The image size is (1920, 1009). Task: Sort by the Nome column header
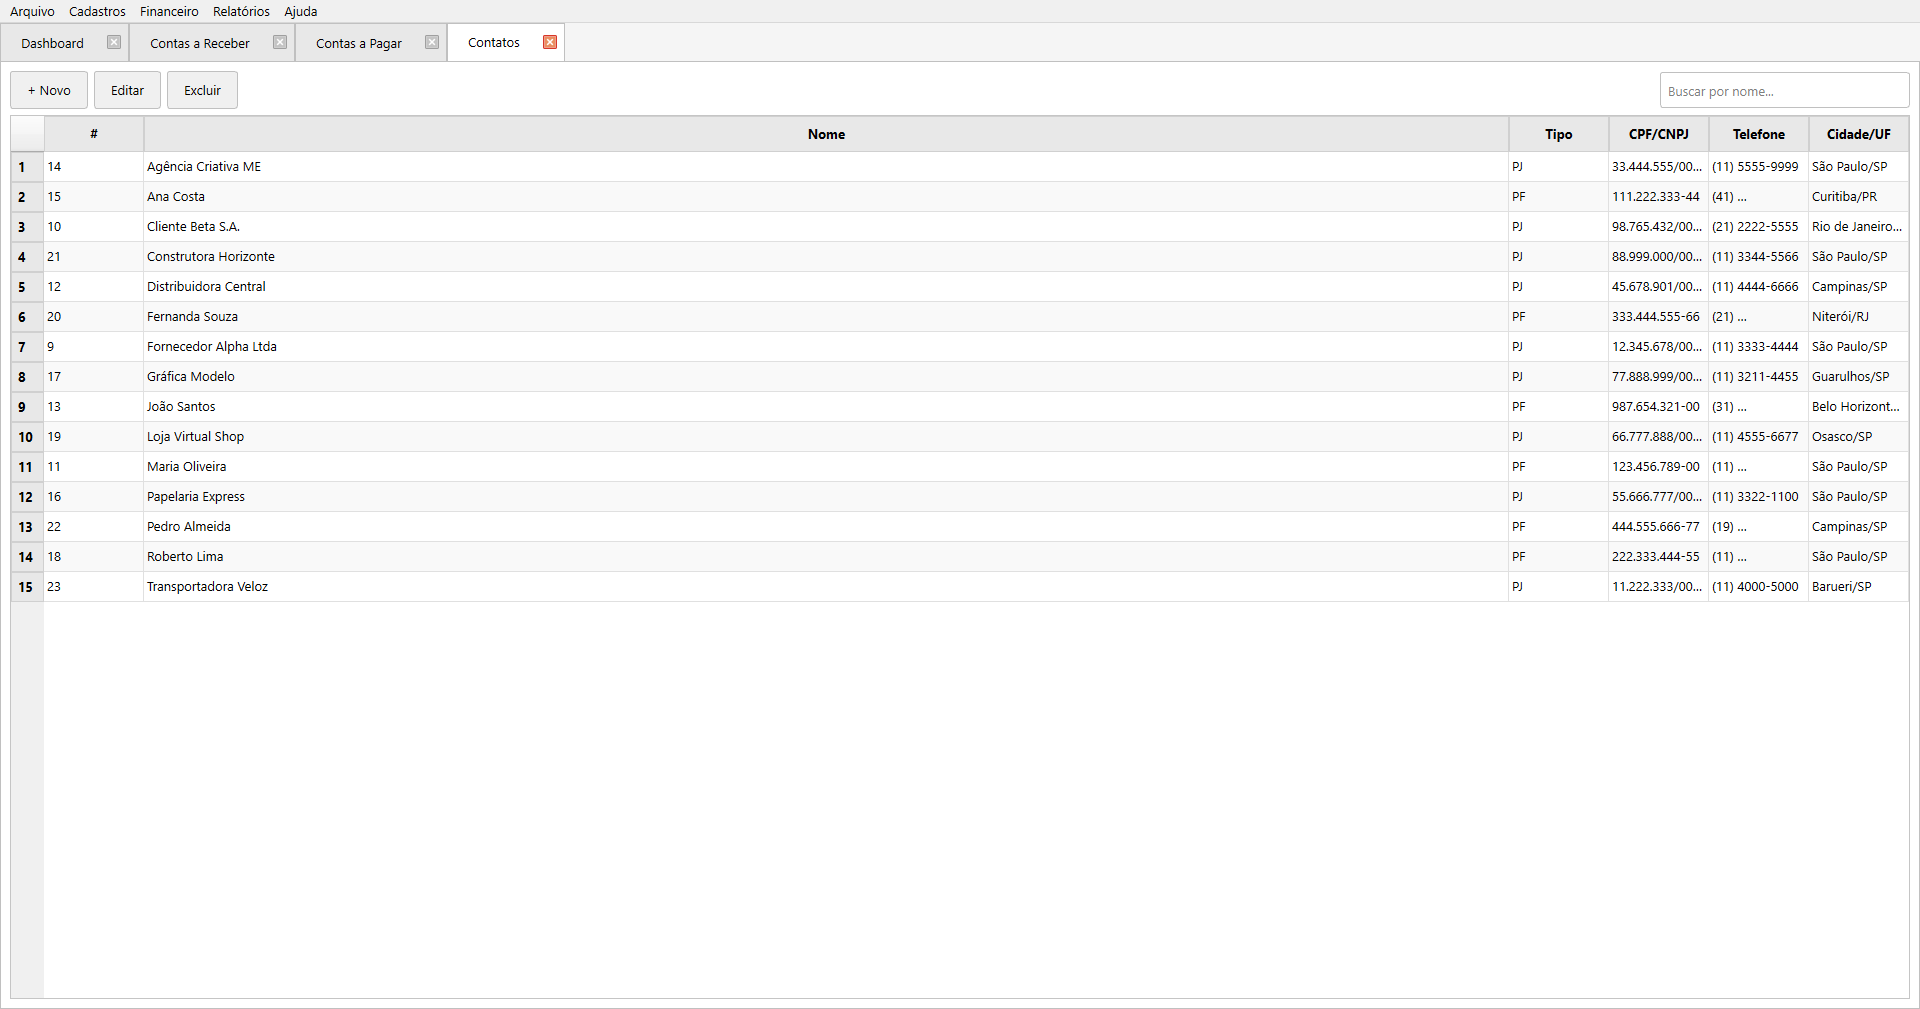pos(826,135)
